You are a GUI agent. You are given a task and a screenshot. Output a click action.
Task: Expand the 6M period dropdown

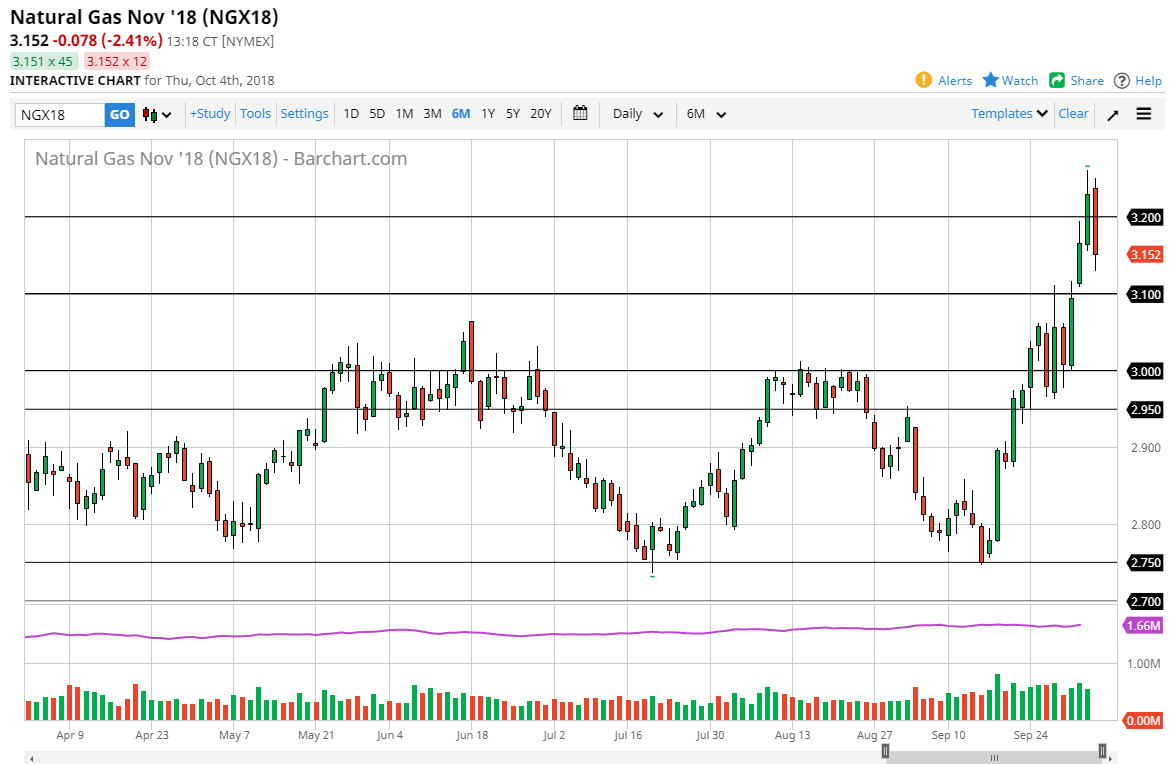click(706, 113)
